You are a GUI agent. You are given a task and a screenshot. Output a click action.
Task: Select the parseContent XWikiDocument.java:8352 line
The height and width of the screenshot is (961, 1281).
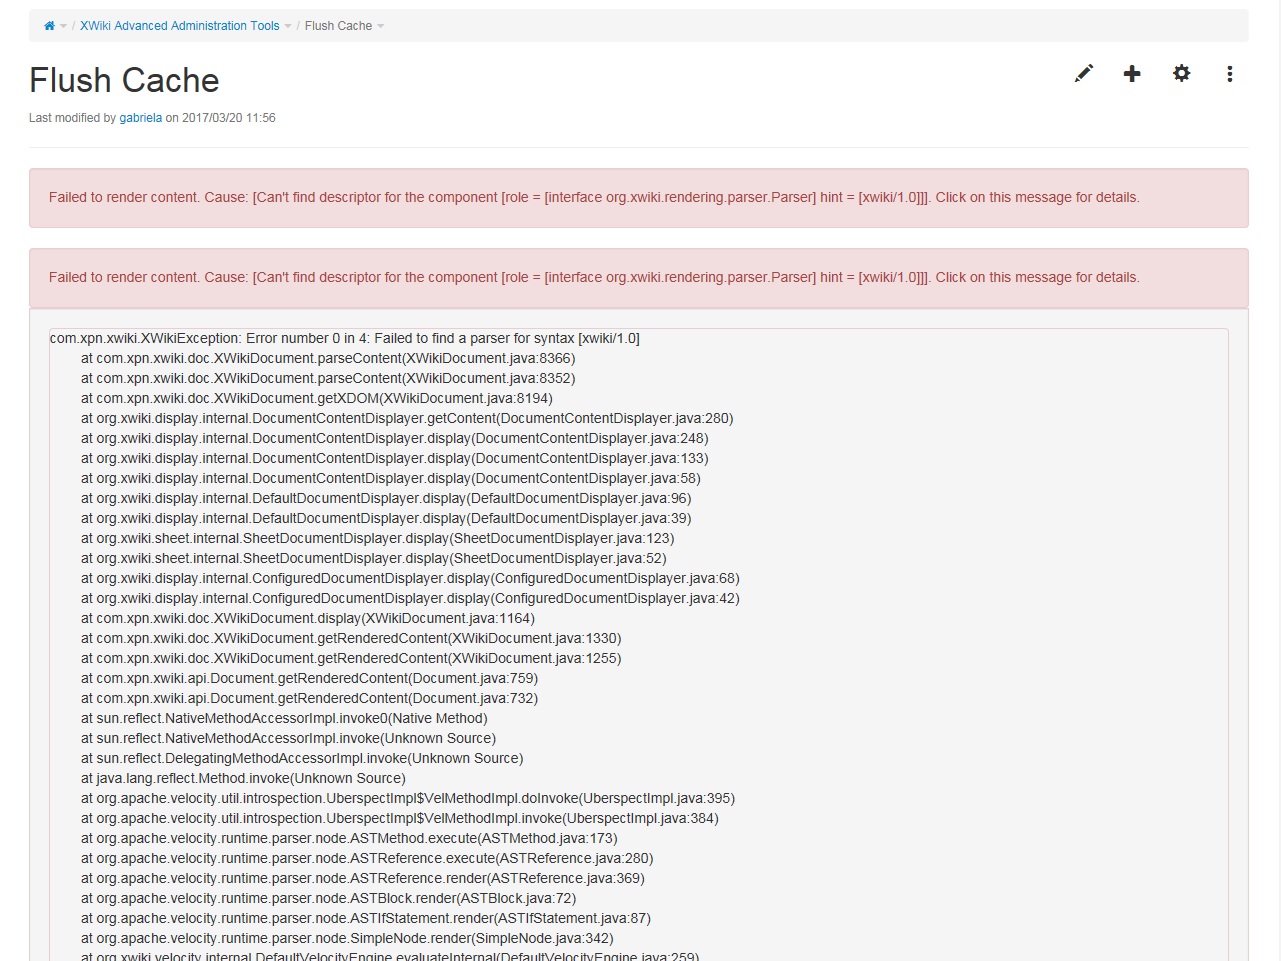point(328,378)
